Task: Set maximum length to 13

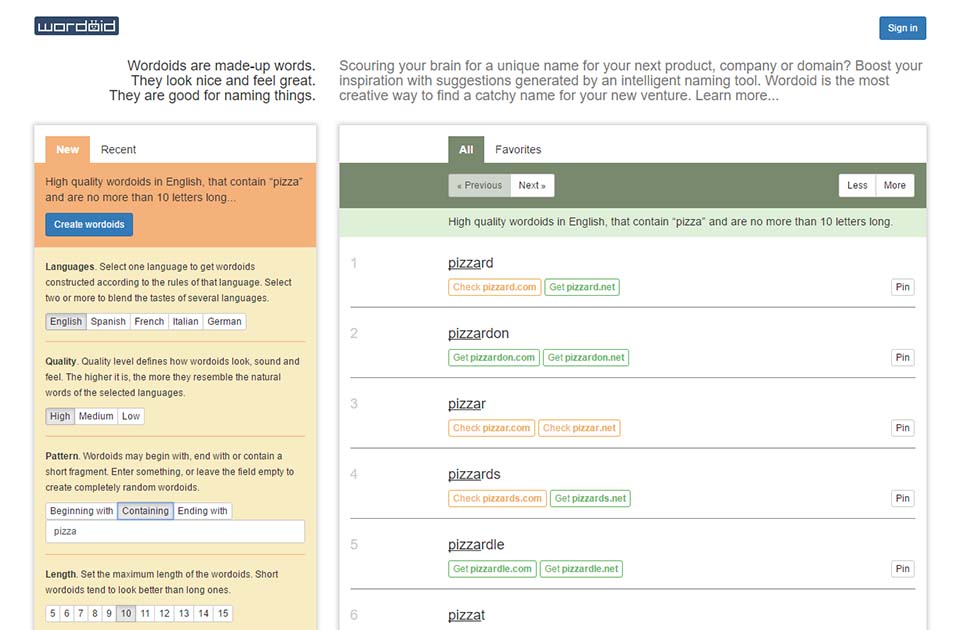Action: (184, 613)
